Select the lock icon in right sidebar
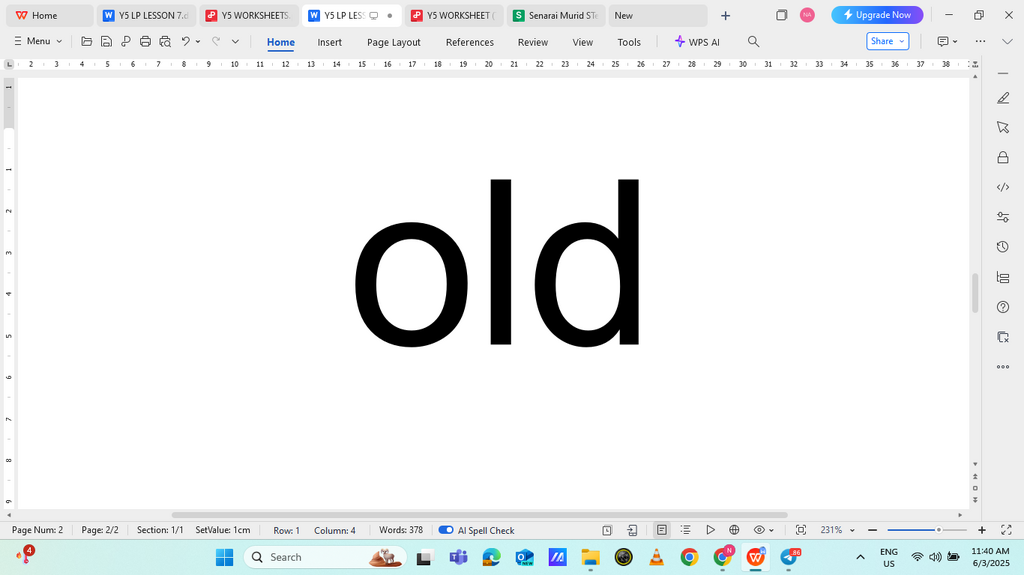This screenshot has width=1024, height=575. [1003, 157]
